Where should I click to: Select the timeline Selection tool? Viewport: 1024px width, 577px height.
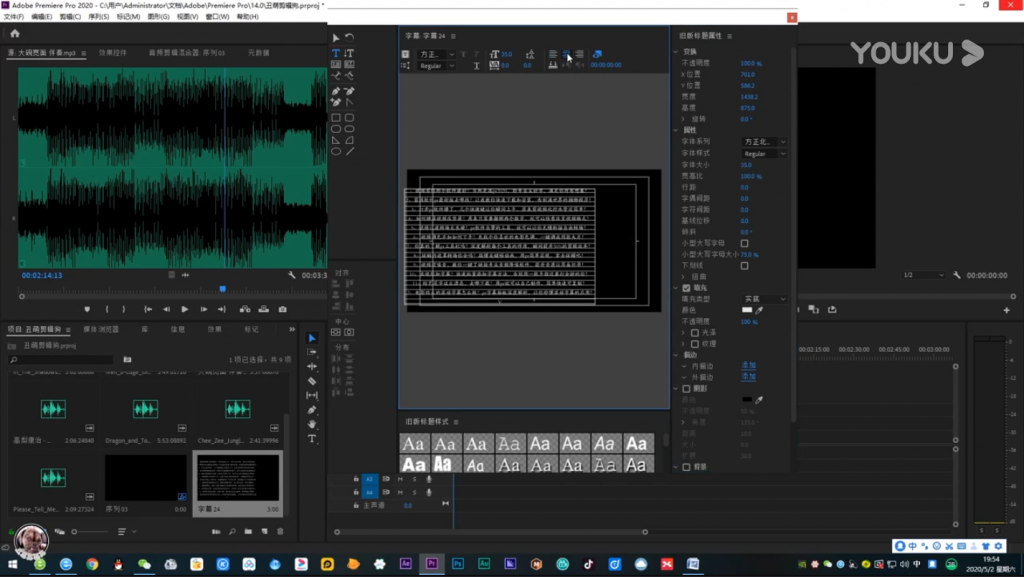[312, 338]
